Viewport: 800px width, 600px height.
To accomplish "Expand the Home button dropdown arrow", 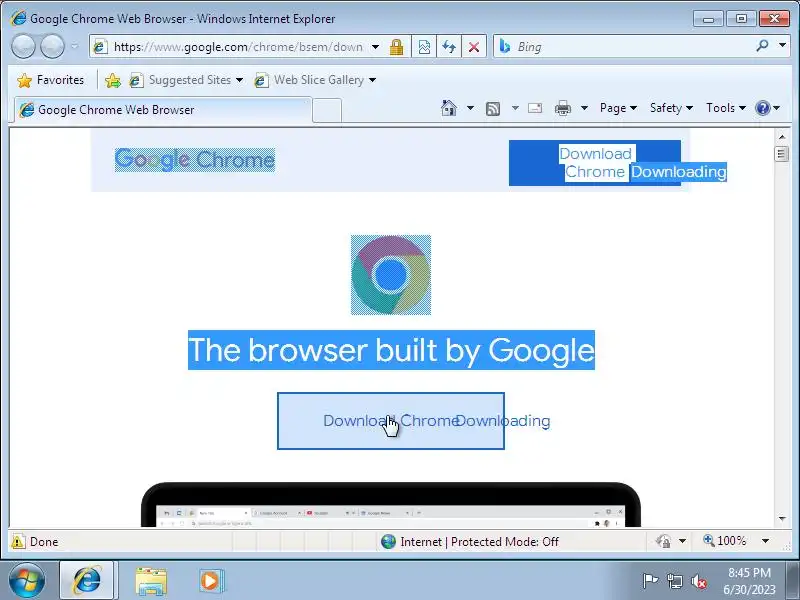I will (x=470, y=108).
